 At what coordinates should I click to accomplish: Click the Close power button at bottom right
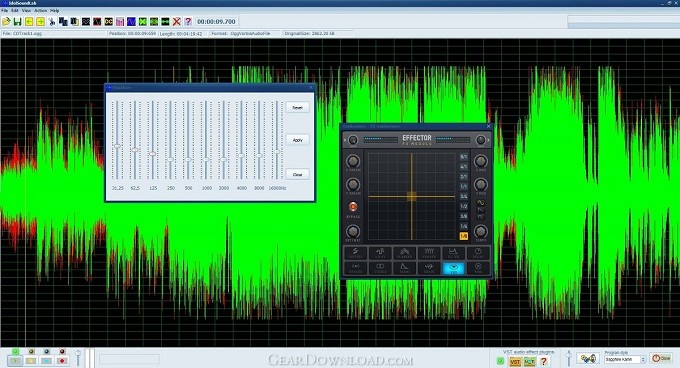point(661,358)
